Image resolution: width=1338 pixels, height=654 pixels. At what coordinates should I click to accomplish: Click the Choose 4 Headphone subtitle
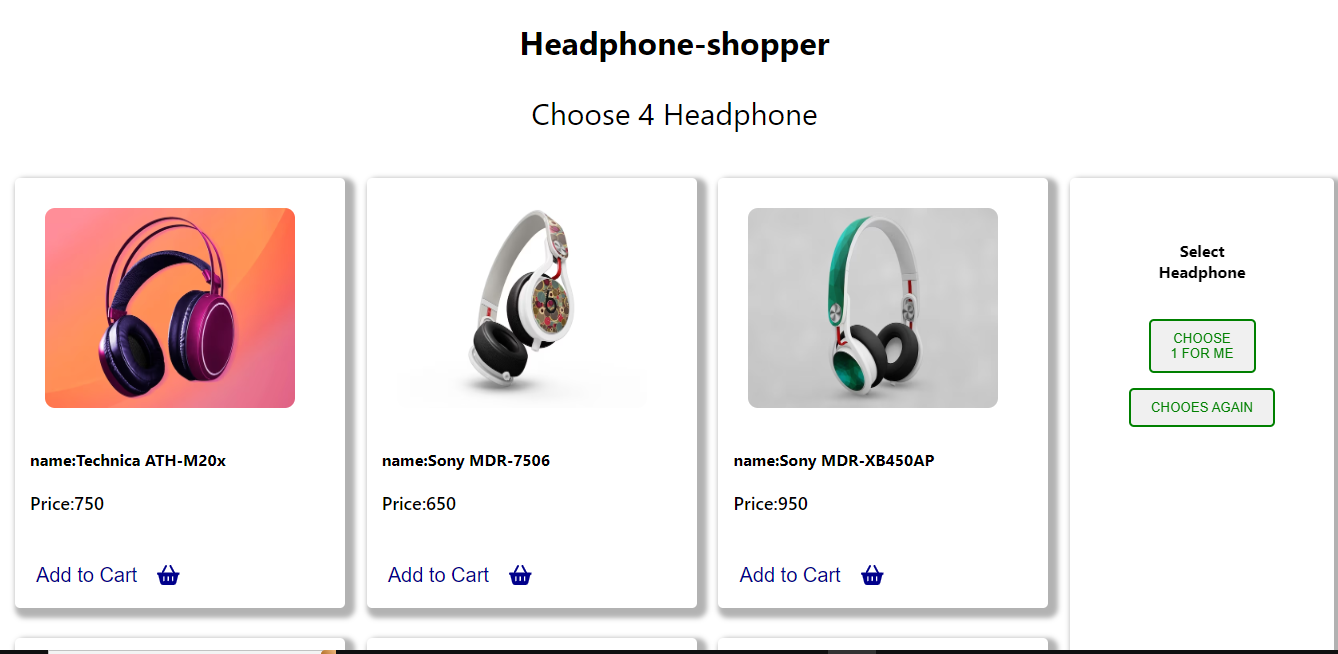[x=675, y=115]
